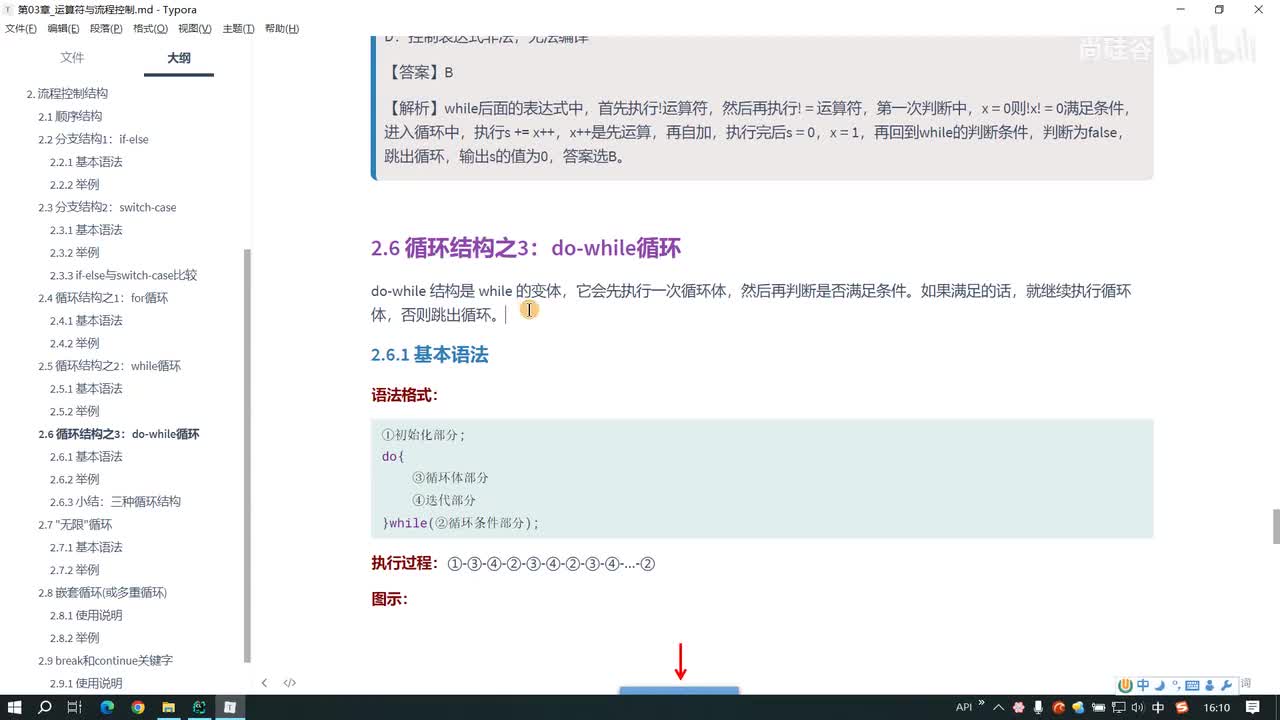This screenshot has height=720, width=1280.
Task: Toggle the moon icon on IME toolbar
Action: [1160, 685]
